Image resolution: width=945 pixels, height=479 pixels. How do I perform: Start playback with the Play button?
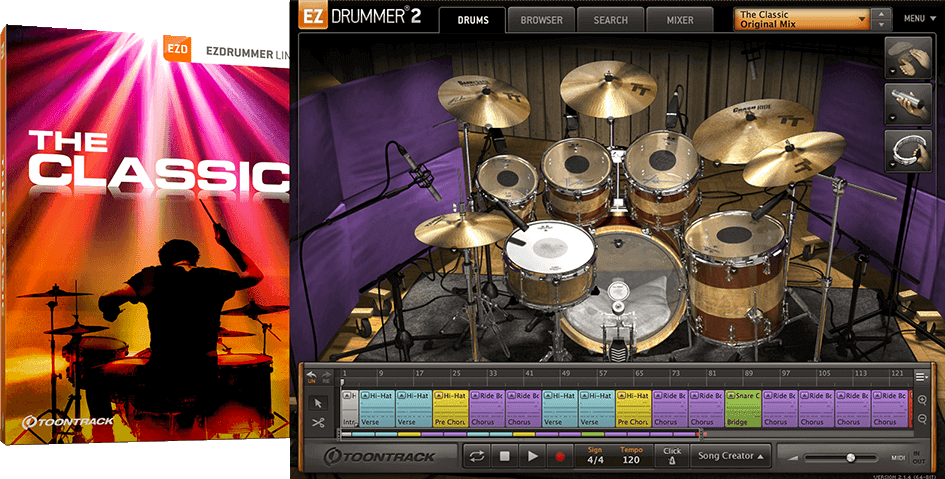tap(532, 456)
